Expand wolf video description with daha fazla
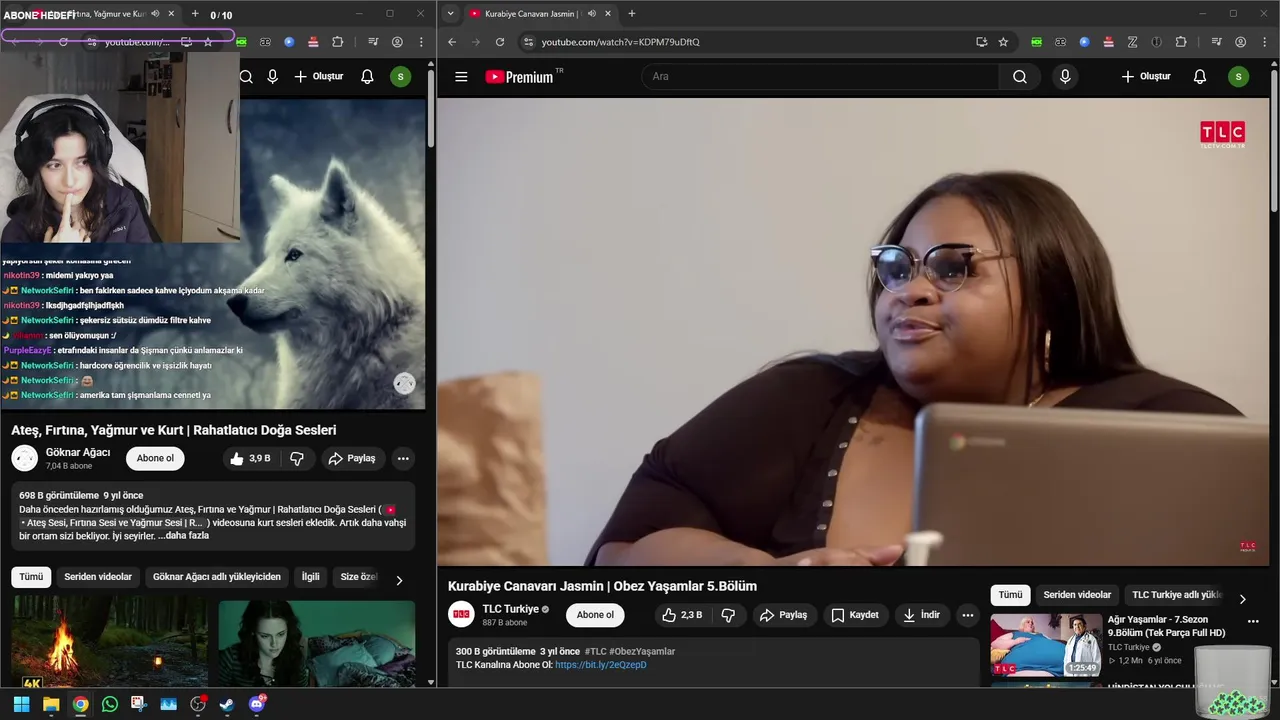 tap(187, 535)
